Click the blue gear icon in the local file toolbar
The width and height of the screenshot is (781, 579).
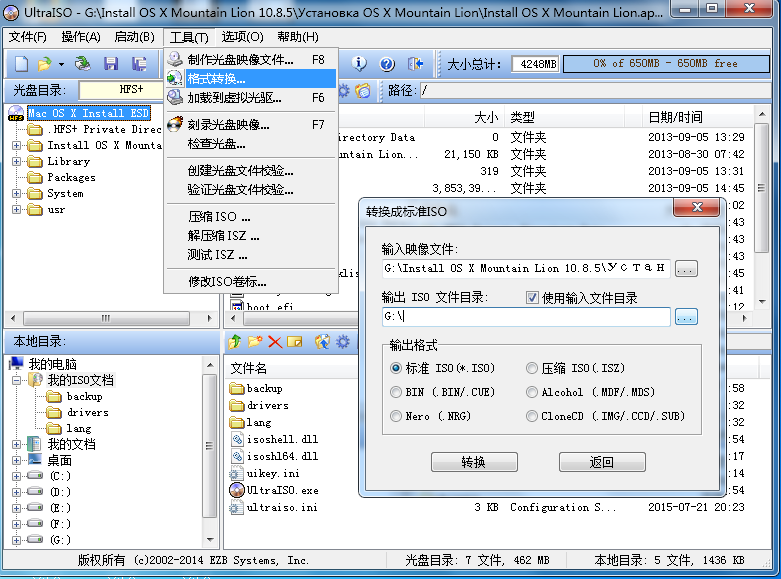click(343, 342)
